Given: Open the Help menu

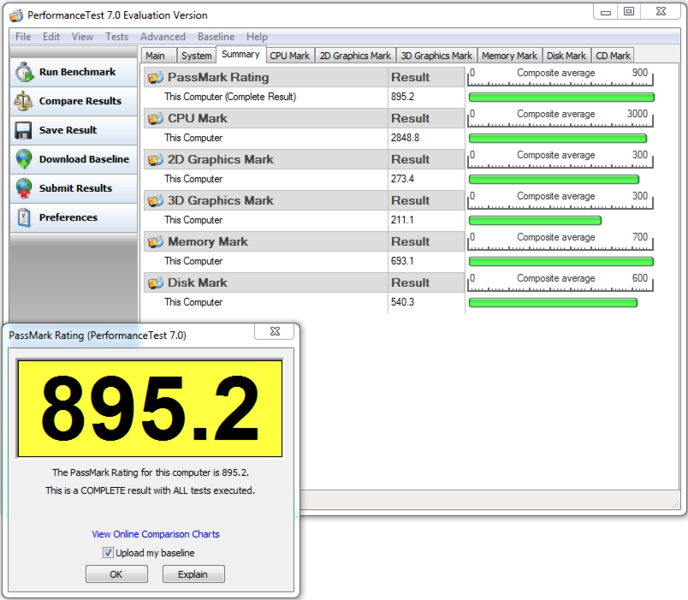Looking at the screenshot, I should 257,37.
